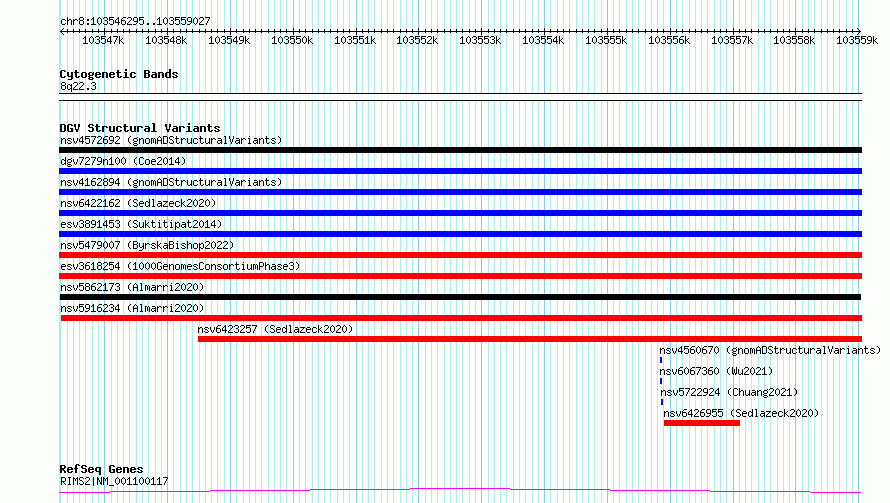Click the RIMS2|NM_001100117 gene label

[x=114, y=481]
